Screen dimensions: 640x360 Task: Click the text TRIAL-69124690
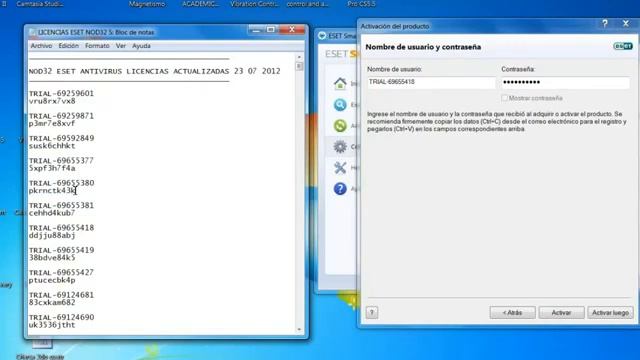[61, 317]
